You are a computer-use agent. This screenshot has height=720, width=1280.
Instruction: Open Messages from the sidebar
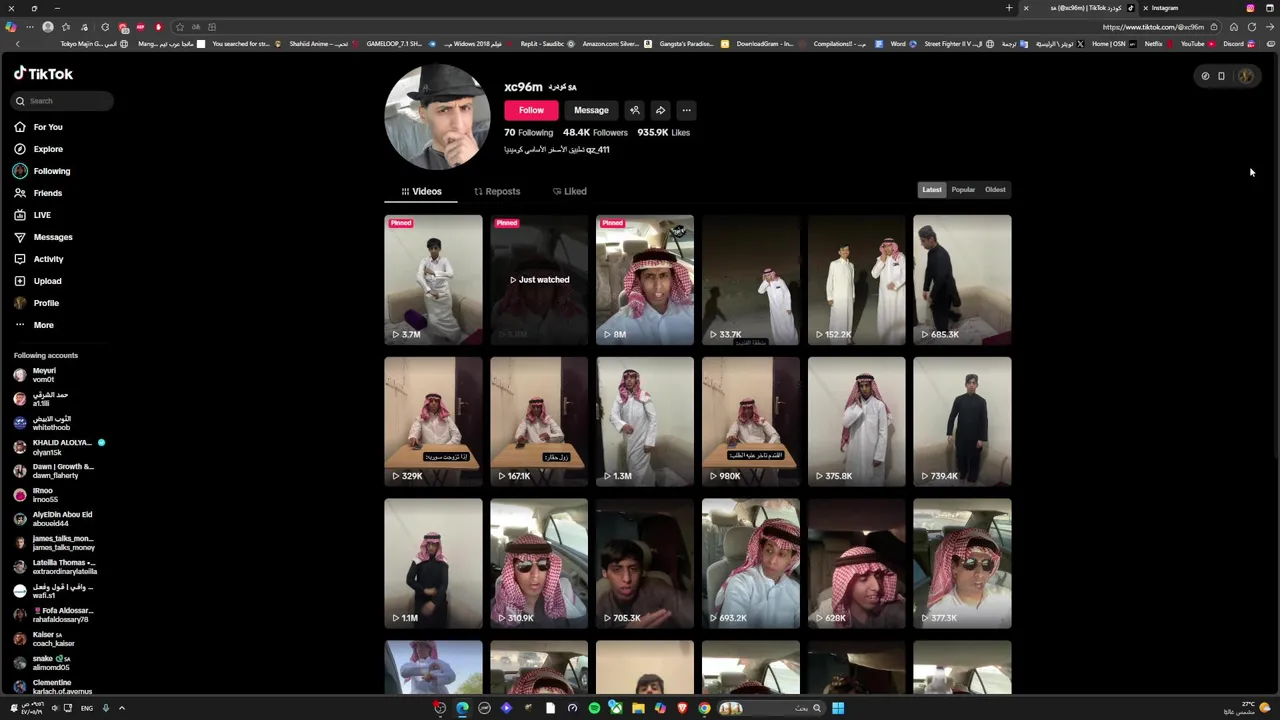43,237
